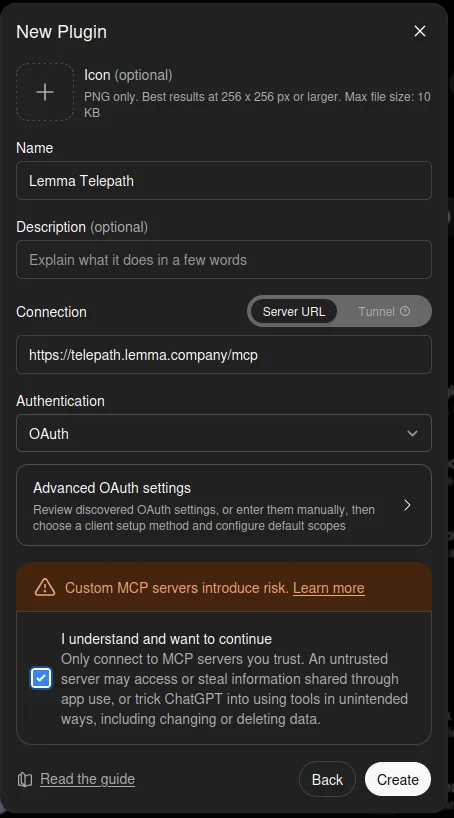Open the Authentication OAuth dropdown

click(x=224, y=433)
